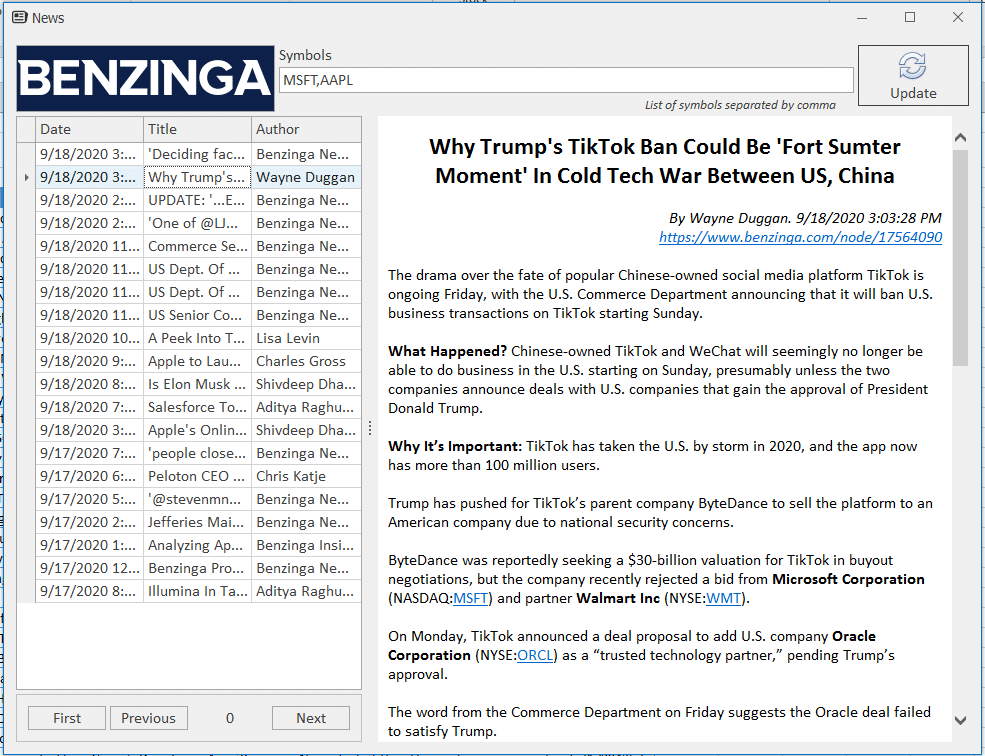Open the ORCL ticker link
This screenshot has height=756, width=985.
(535, 655)
